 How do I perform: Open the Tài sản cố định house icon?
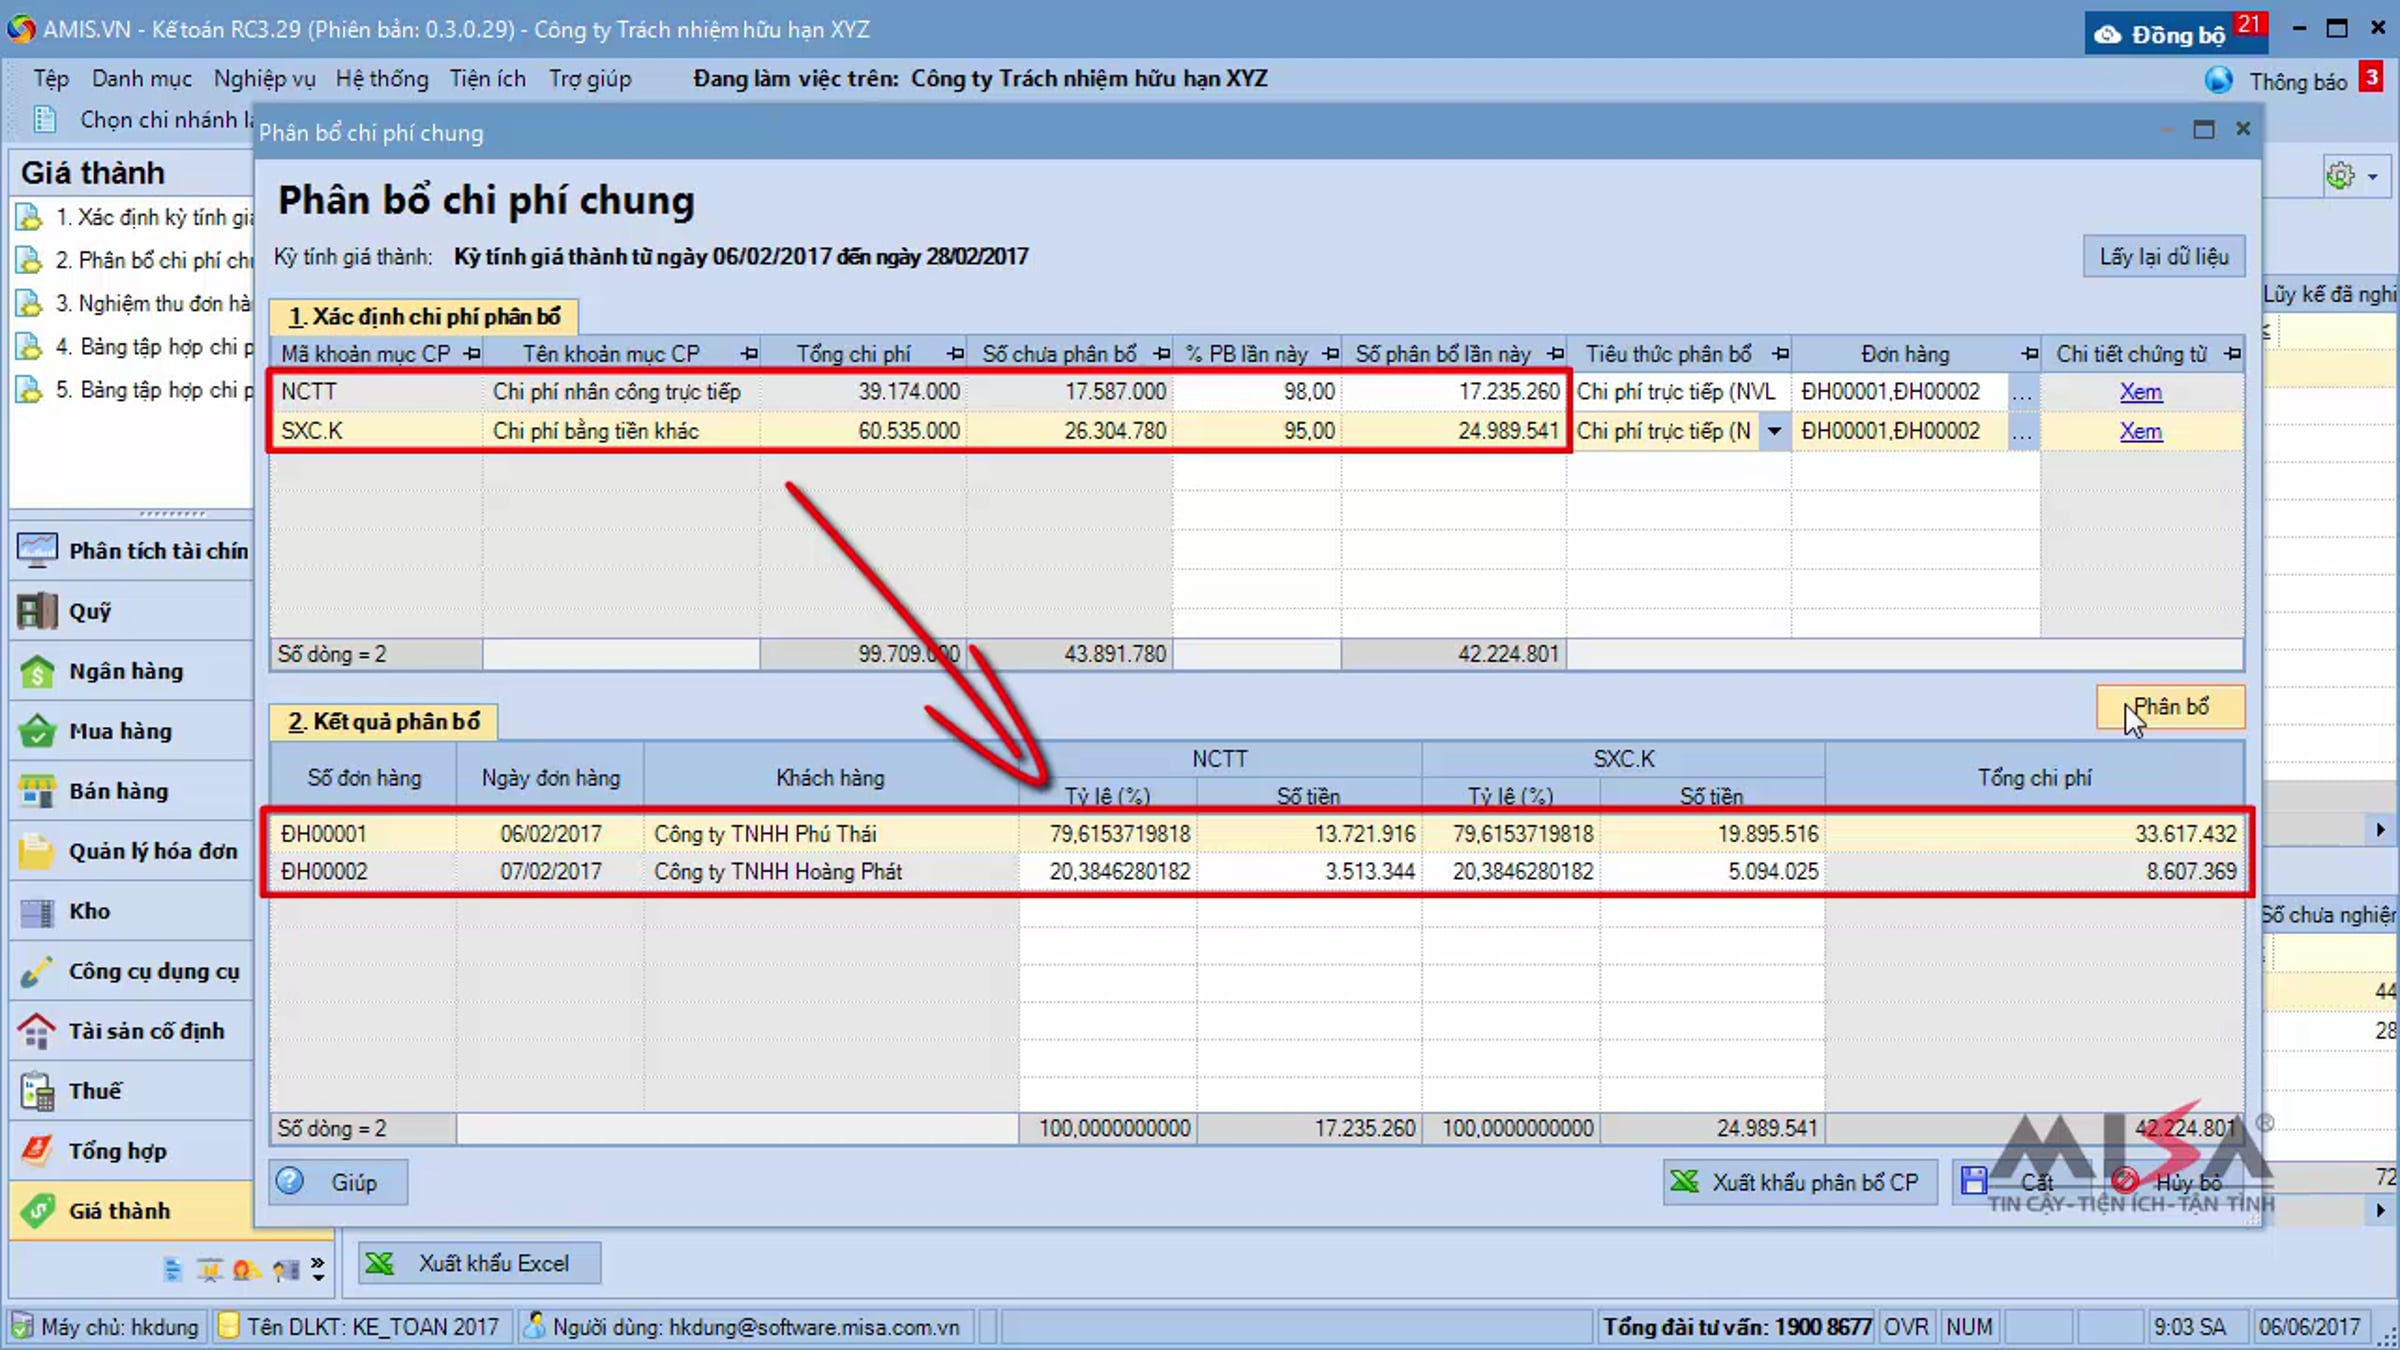click(x=37, y=1031)
